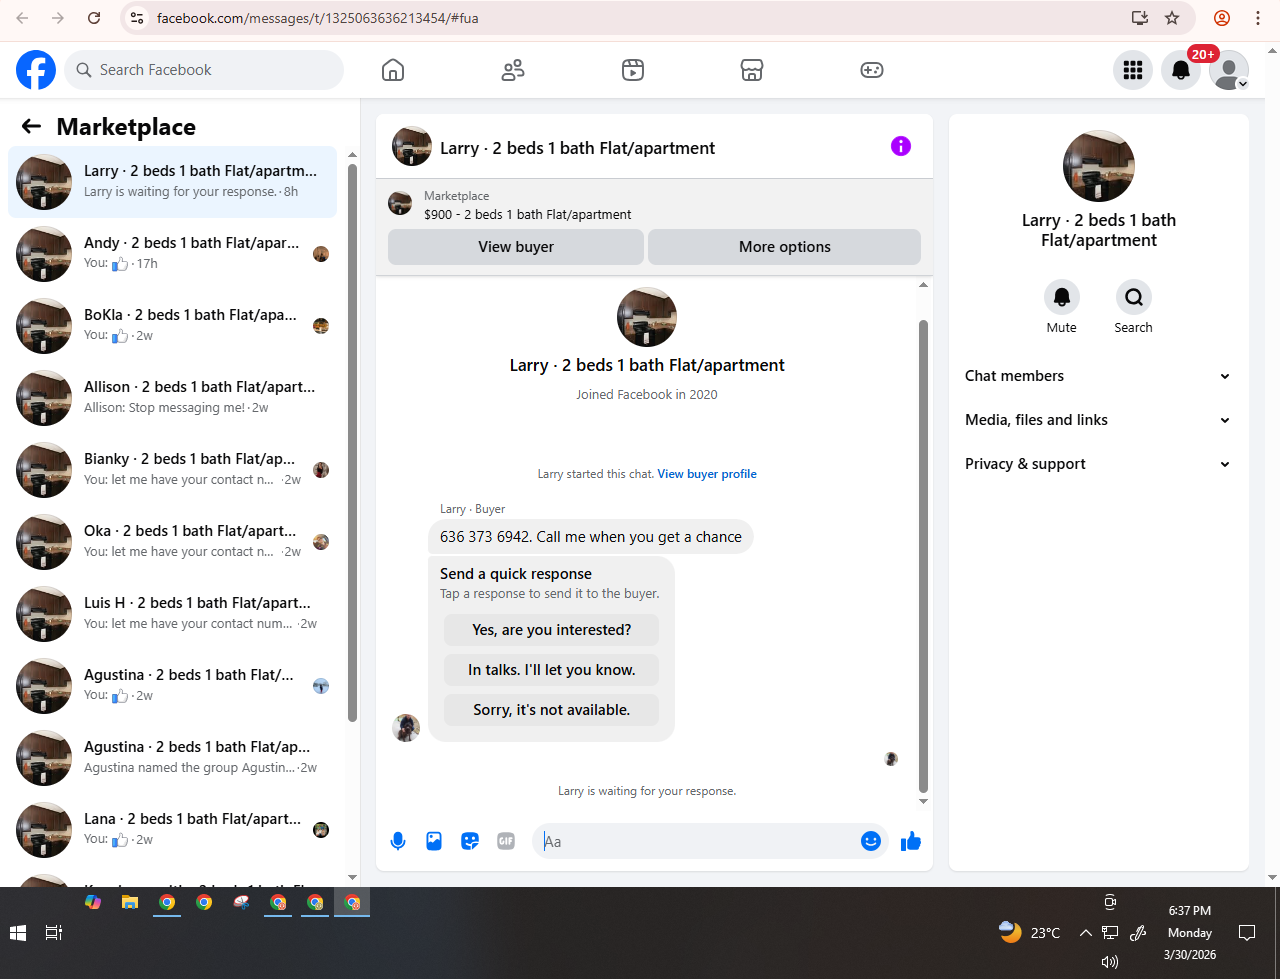Open the Friends icon in top navigation

coord(513,70)
